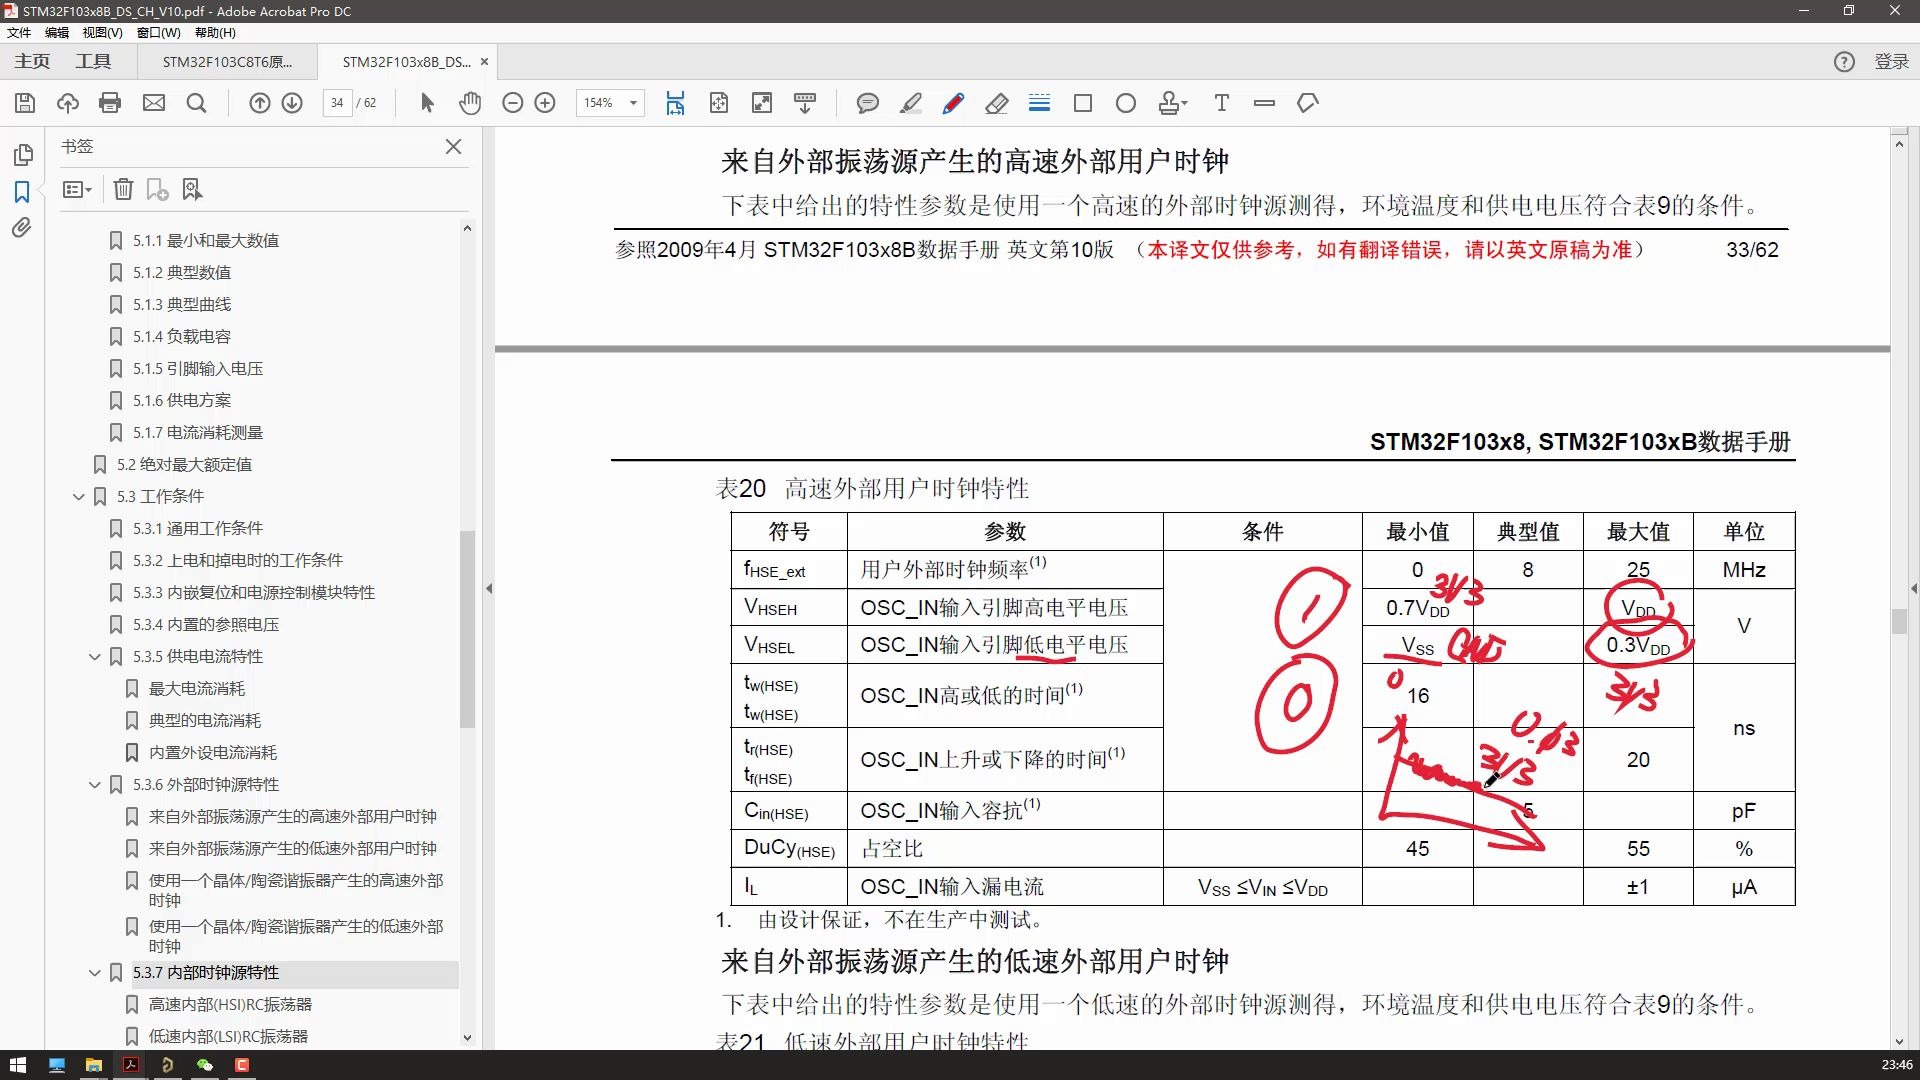Image resolution: width=1920 pixels, height=1080 pixels.
Task: Open the print dialog
Action: [110, 103]
